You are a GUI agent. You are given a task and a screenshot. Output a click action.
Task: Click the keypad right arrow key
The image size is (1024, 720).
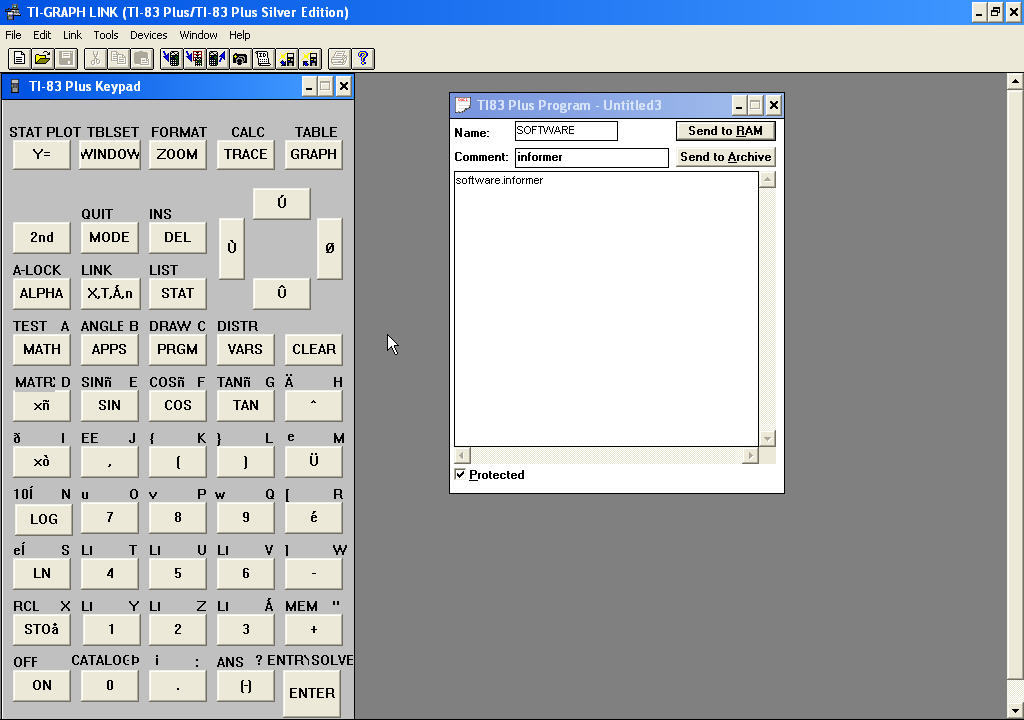pos(330,248)
